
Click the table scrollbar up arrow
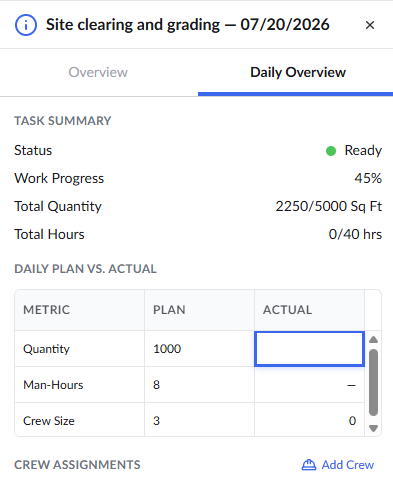pos(373,340)
